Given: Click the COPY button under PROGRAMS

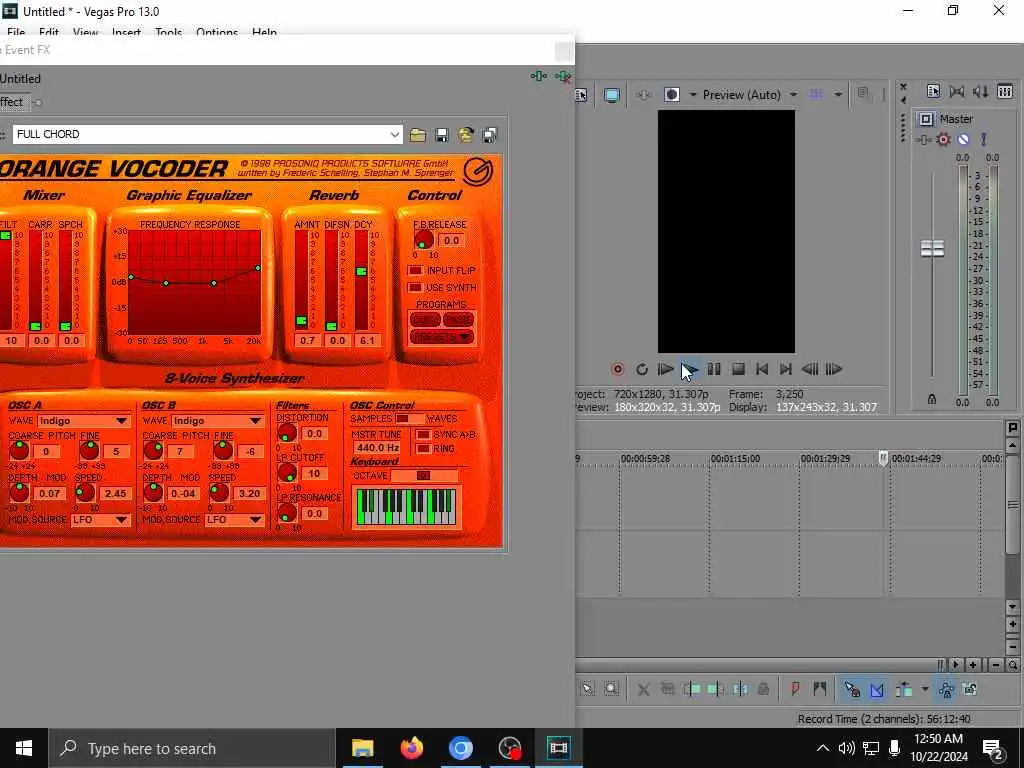Looking at the screenshot, I should 425,320.
